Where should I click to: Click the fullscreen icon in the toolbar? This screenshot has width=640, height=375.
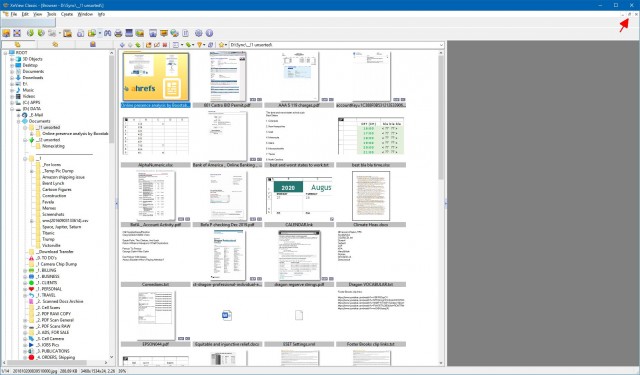[x=17, y=33]
